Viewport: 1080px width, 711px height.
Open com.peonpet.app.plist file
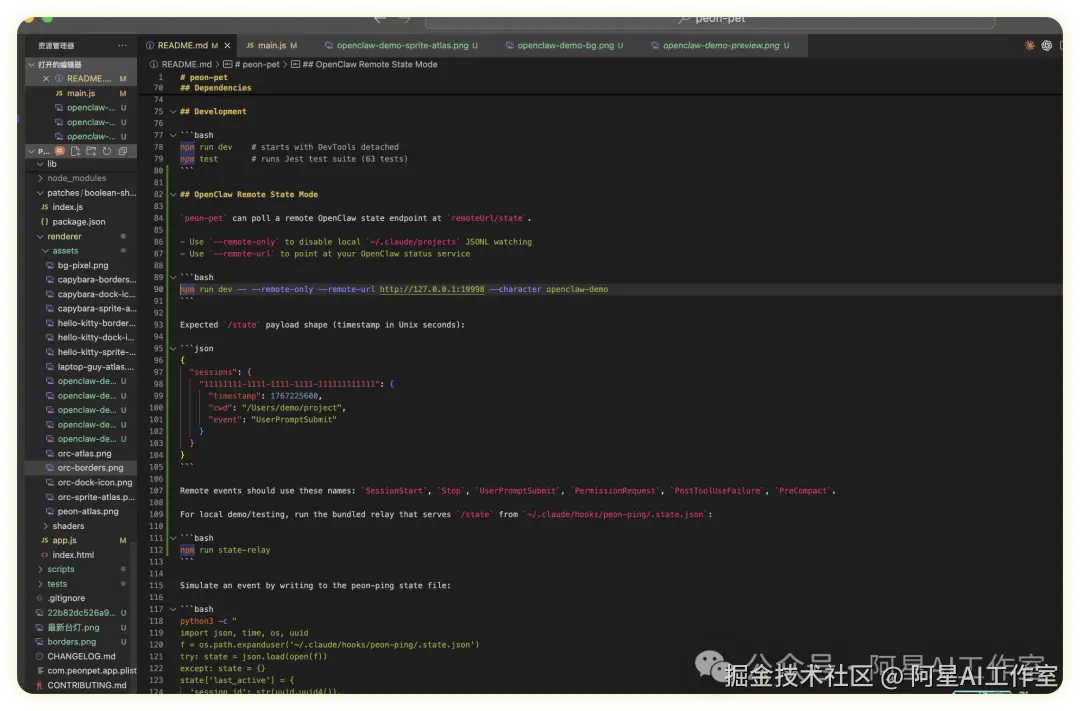click(x=81, y=670)
